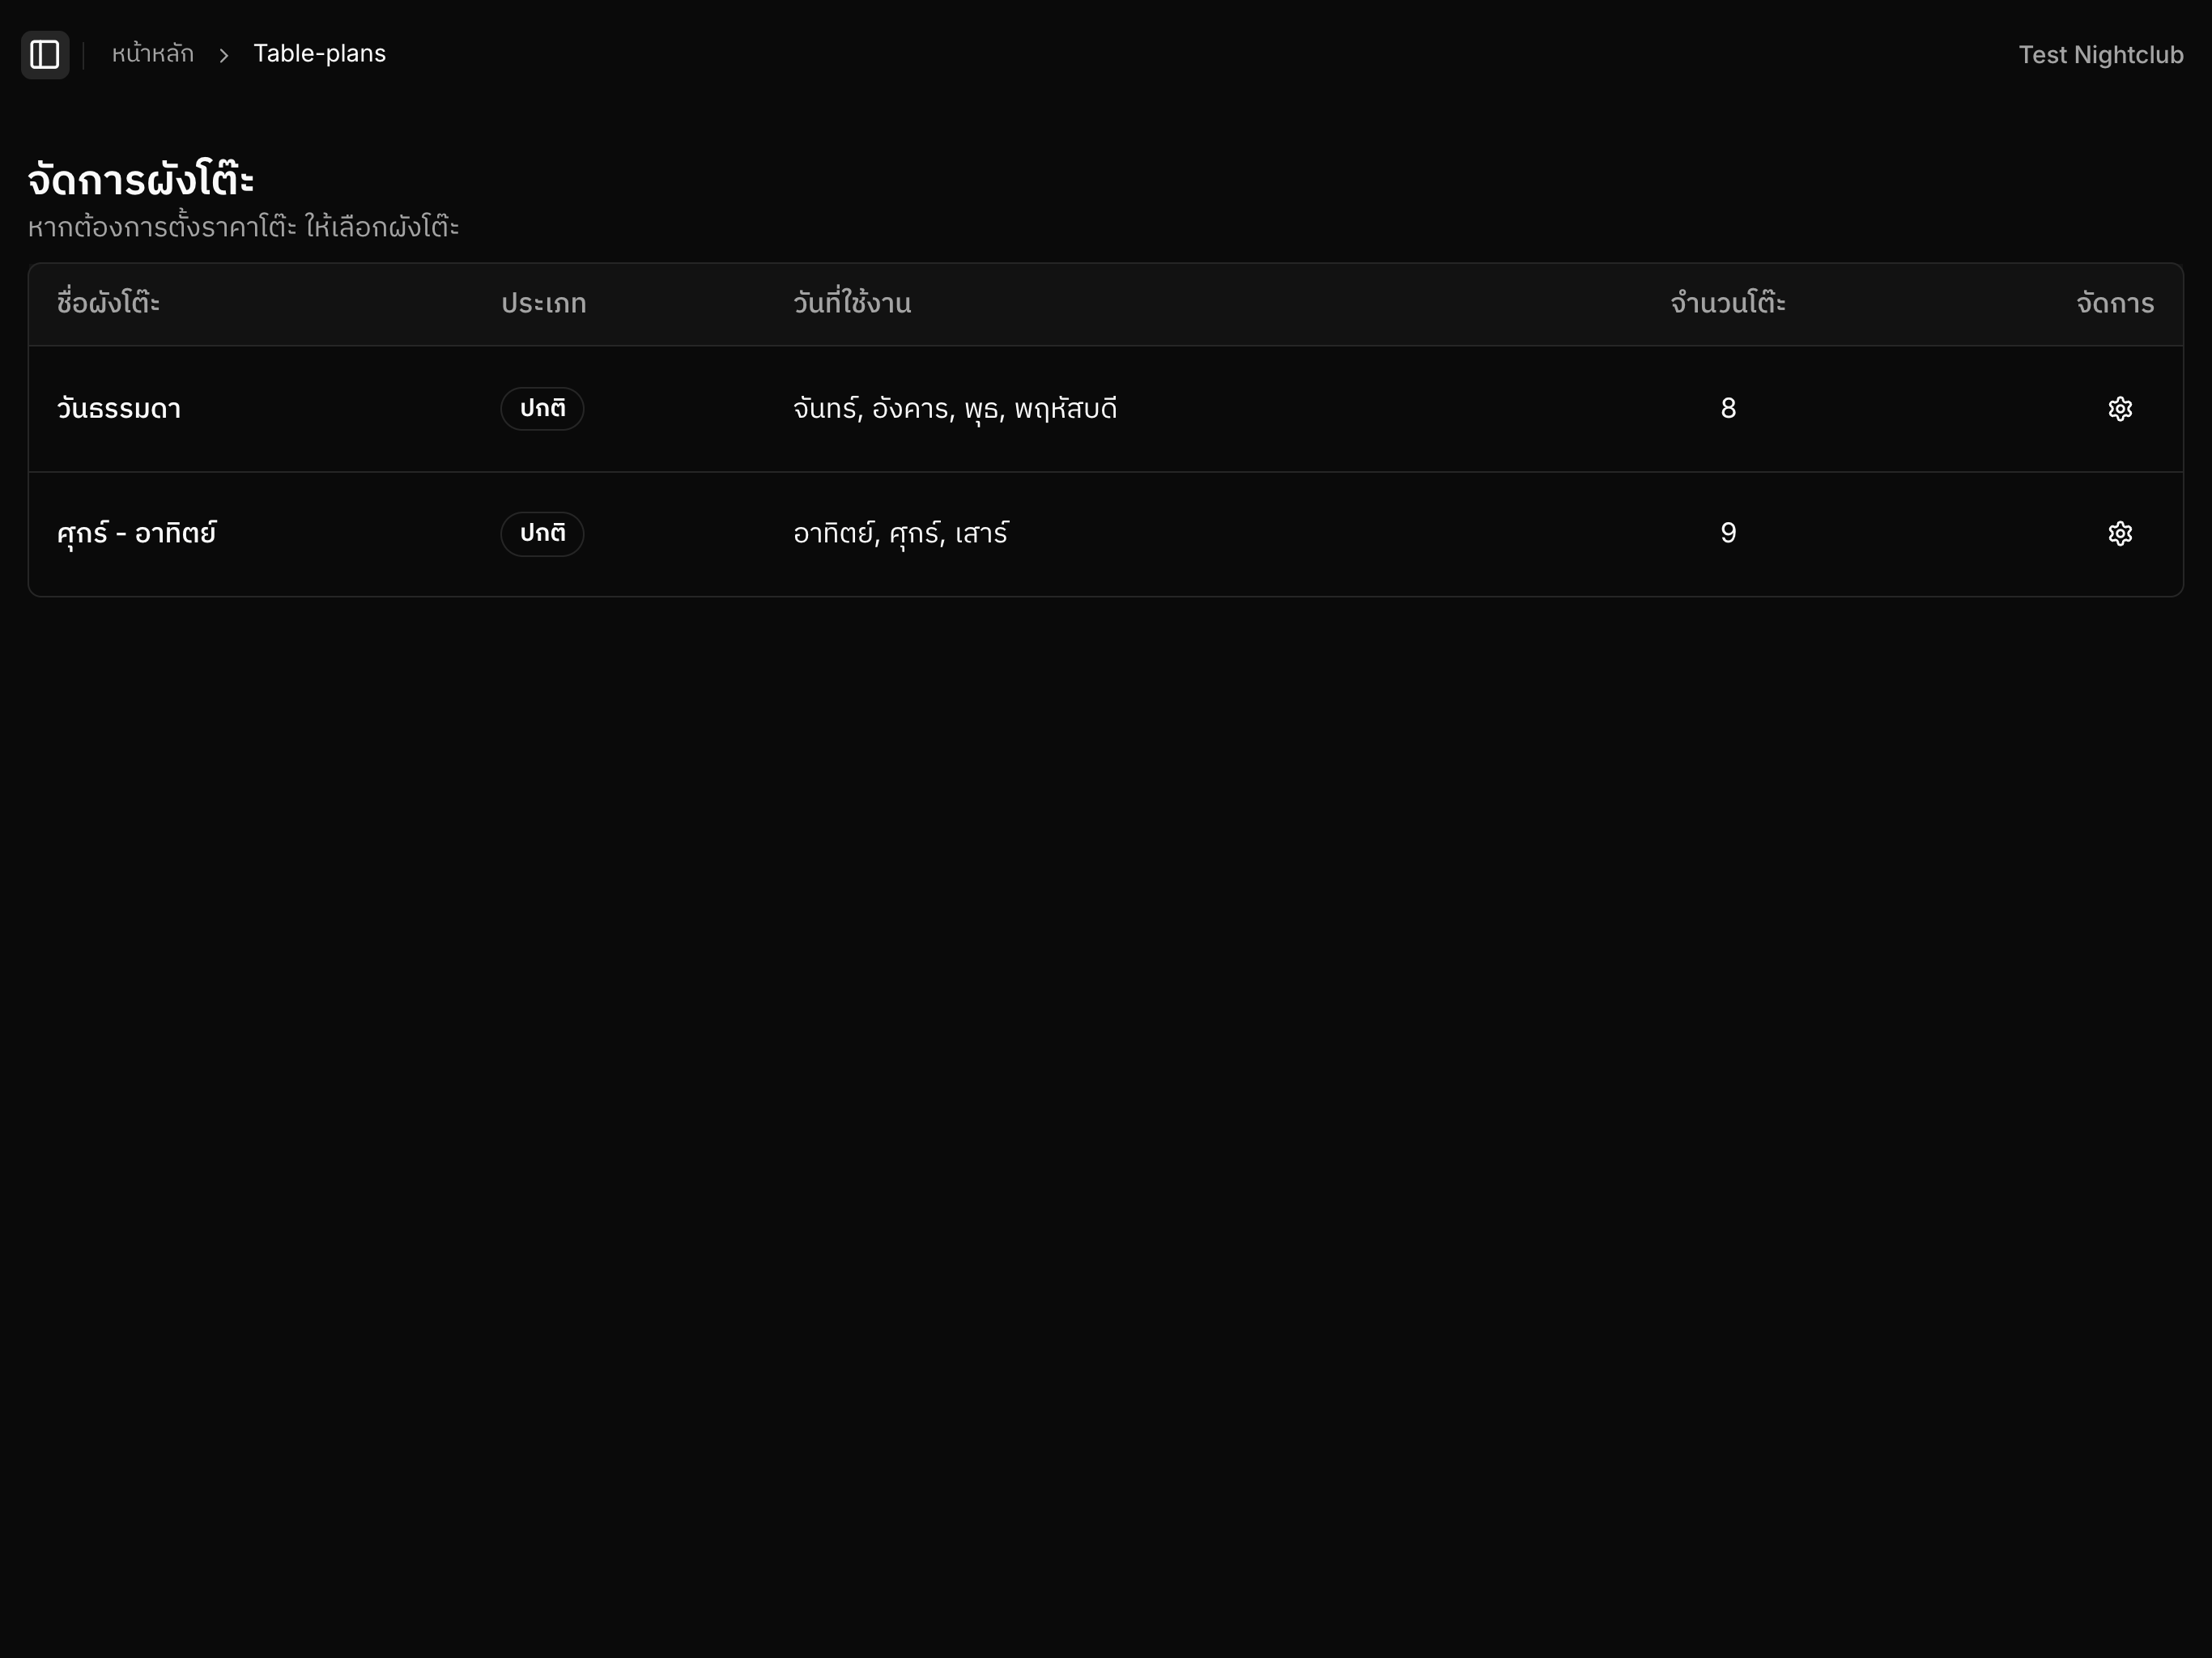This screenshot has width=2212, height=1658.
Task: Click days cell อาทิตย์, ศุกร์, เสาร์
Action: pos(901,534)
